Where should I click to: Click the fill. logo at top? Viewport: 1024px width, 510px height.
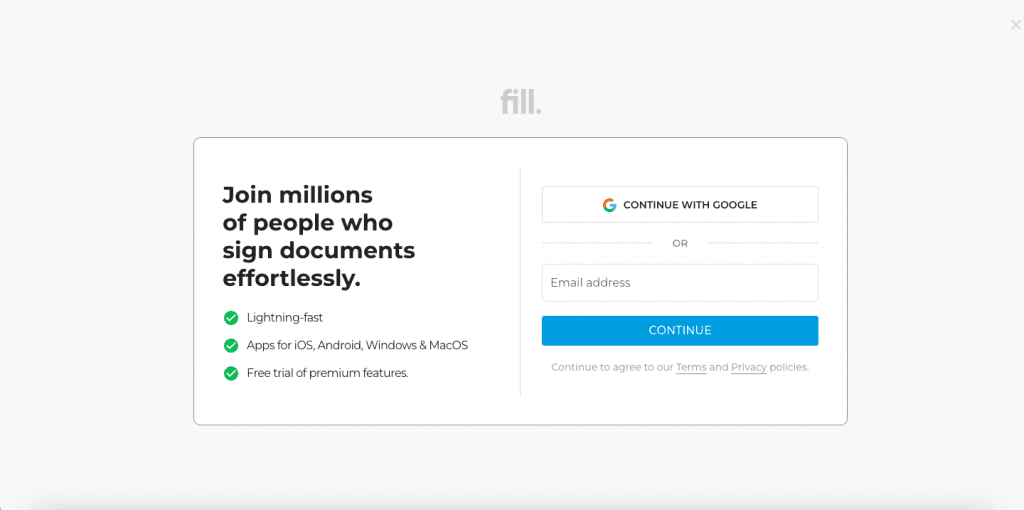coord(520,103)
